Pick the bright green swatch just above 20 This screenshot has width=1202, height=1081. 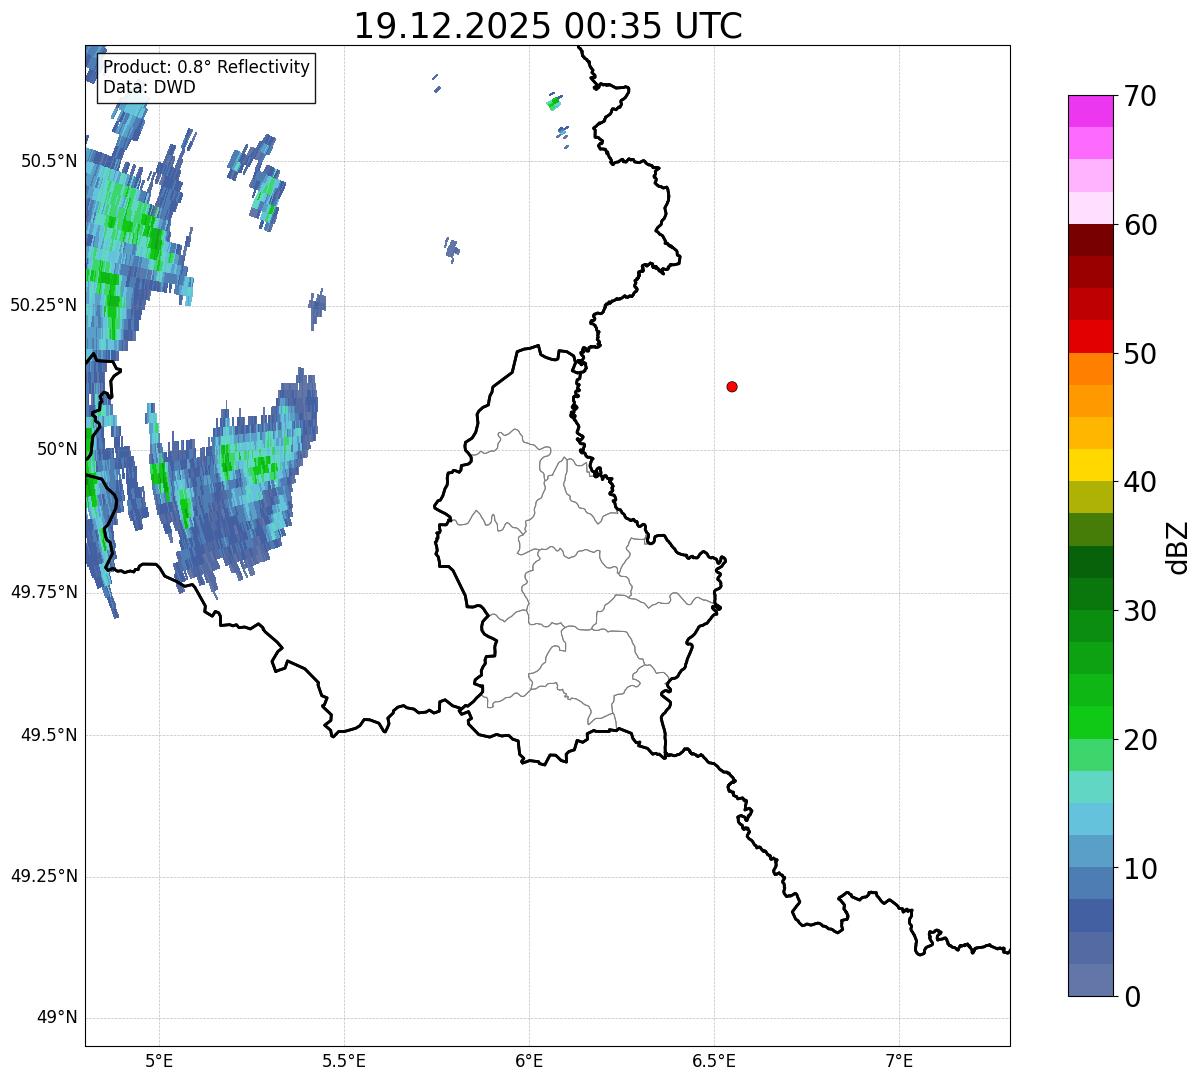pyautogui.click(x=1091, y=723)
